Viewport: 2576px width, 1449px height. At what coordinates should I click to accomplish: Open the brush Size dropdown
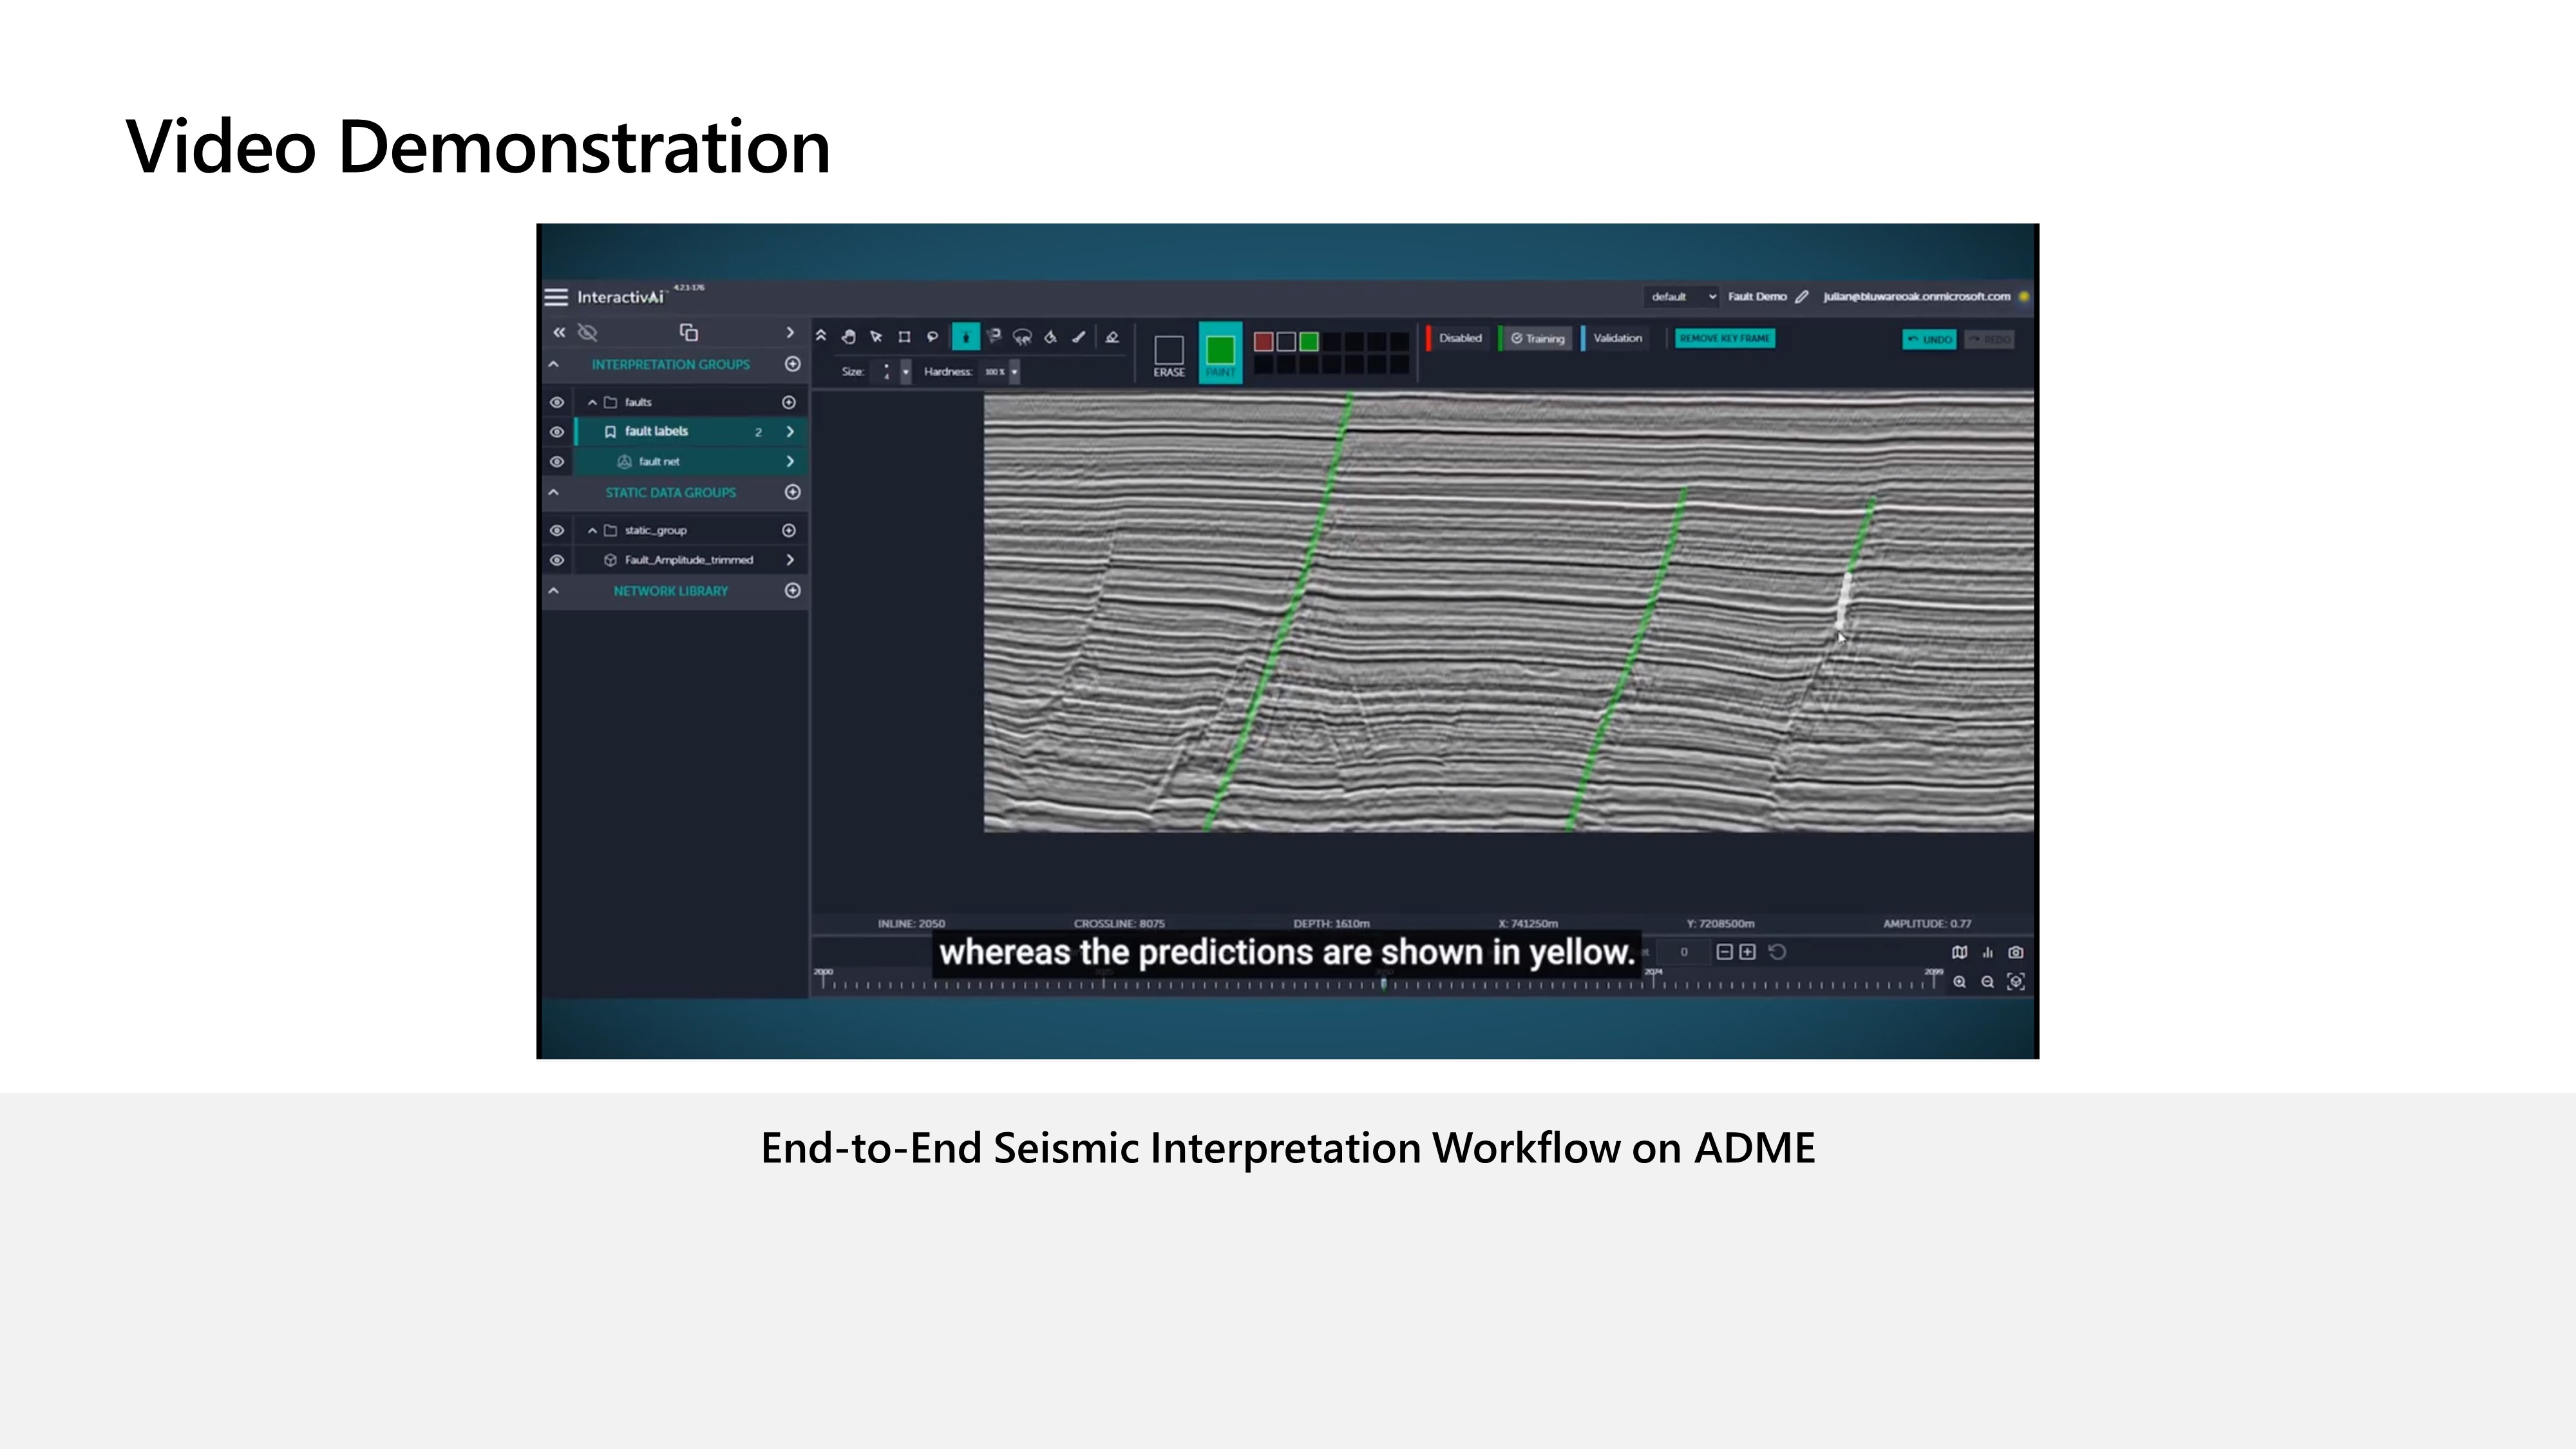[905, 372]
